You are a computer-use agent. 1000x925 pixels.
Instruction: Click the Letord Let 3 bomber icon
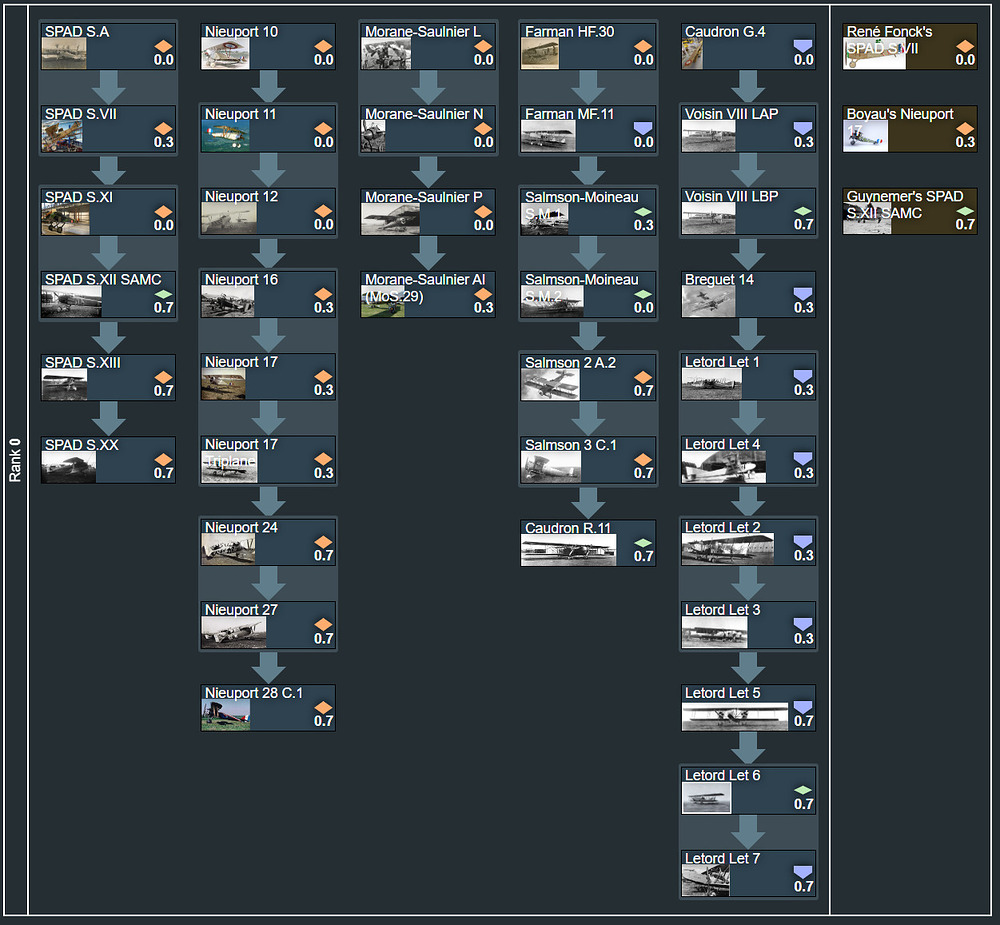(803, 624)
